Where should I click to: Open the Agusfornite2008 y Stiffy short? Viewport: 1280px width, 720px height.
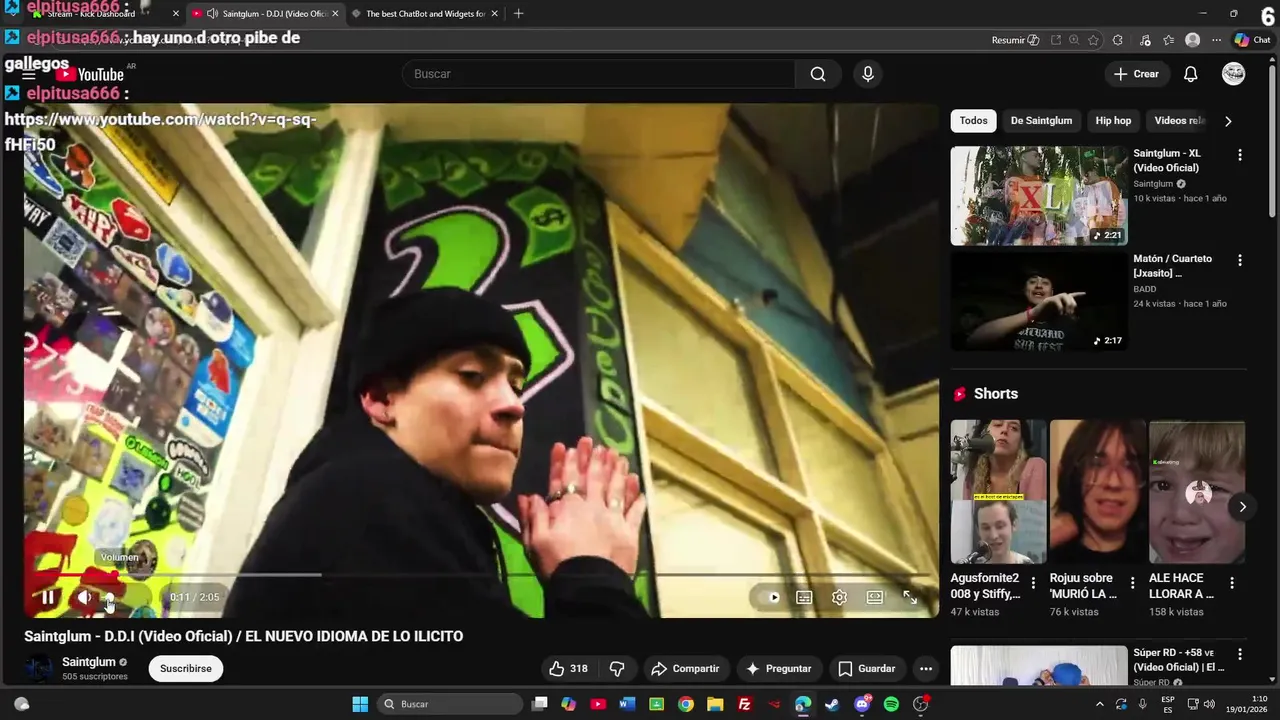point(998,491)
